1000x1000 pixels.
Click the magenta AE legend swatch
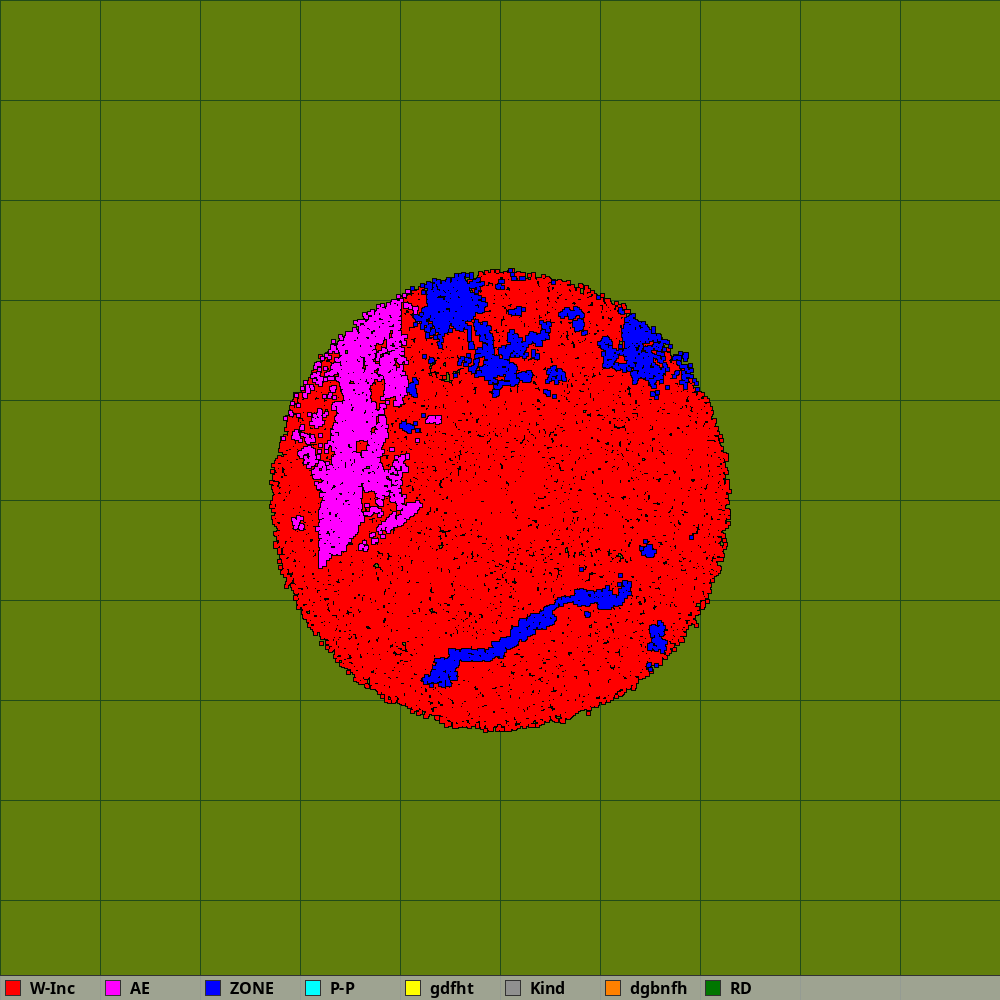click(113, 988)
